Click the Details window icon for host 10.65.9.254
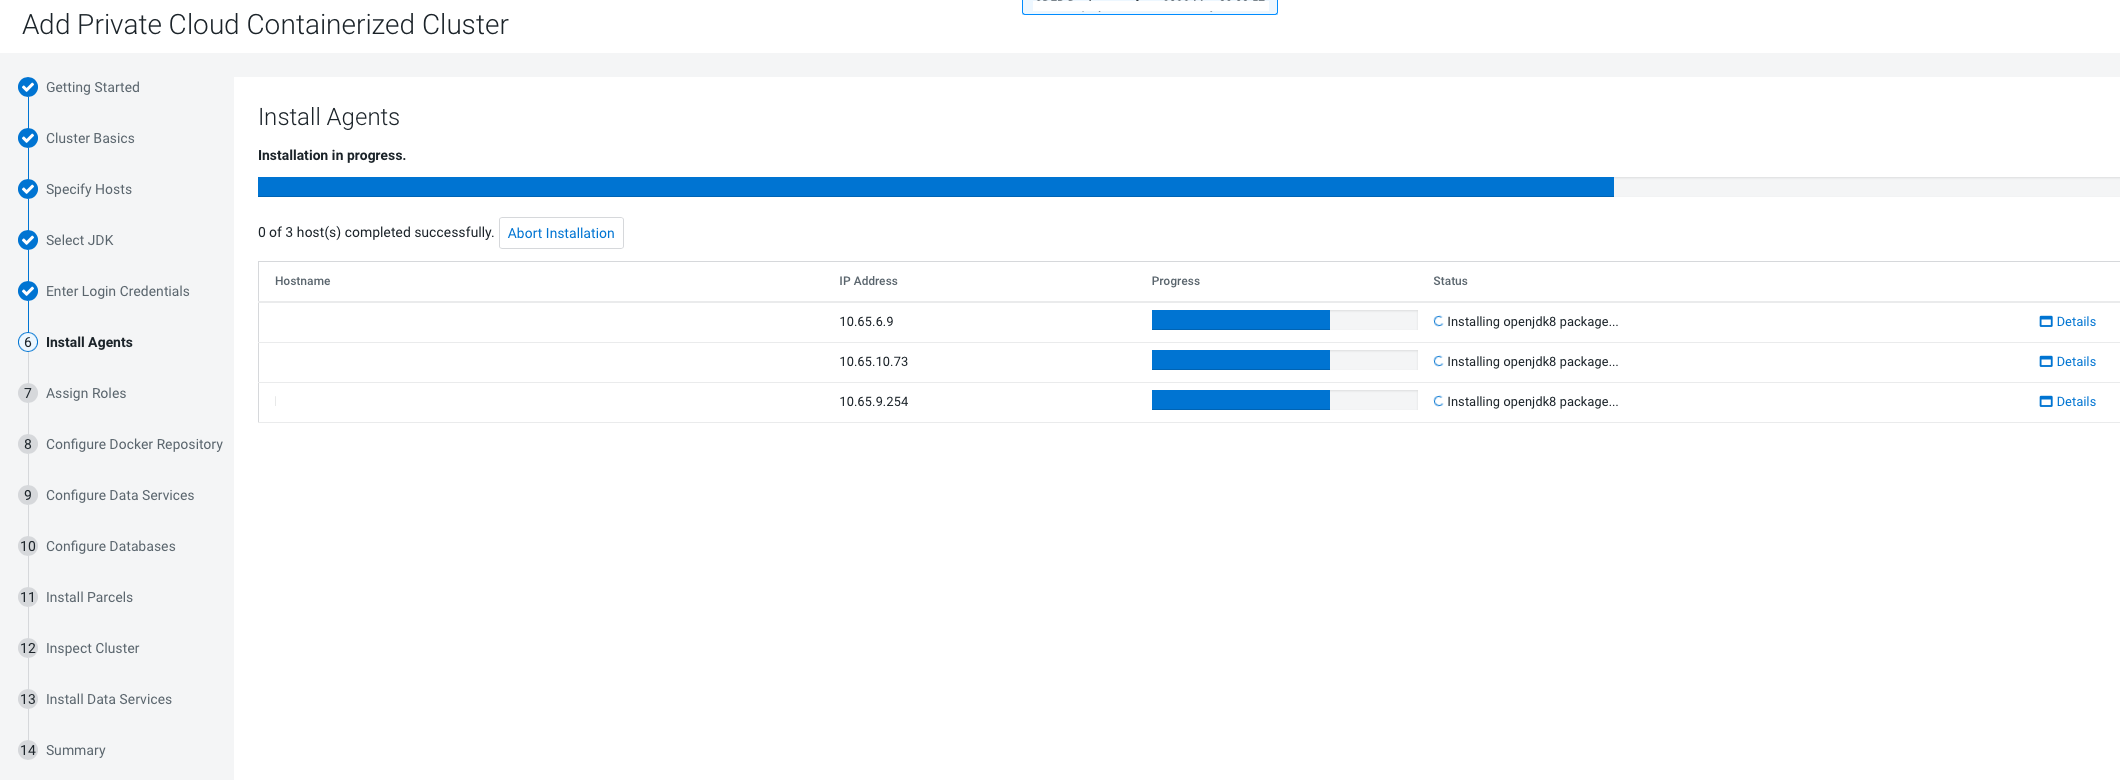This screenshot has width=2120, height=780. click(2045, 402)
